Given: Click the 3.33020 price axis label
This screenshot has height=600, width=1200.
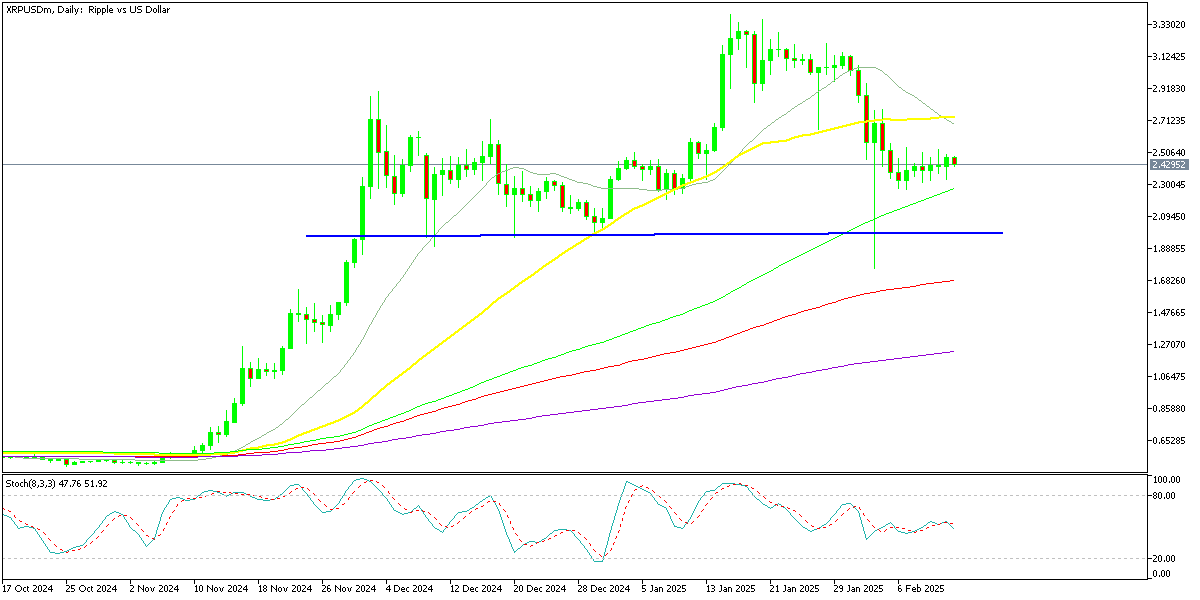Looking at the screenshot, I should tap(1169, 24).
